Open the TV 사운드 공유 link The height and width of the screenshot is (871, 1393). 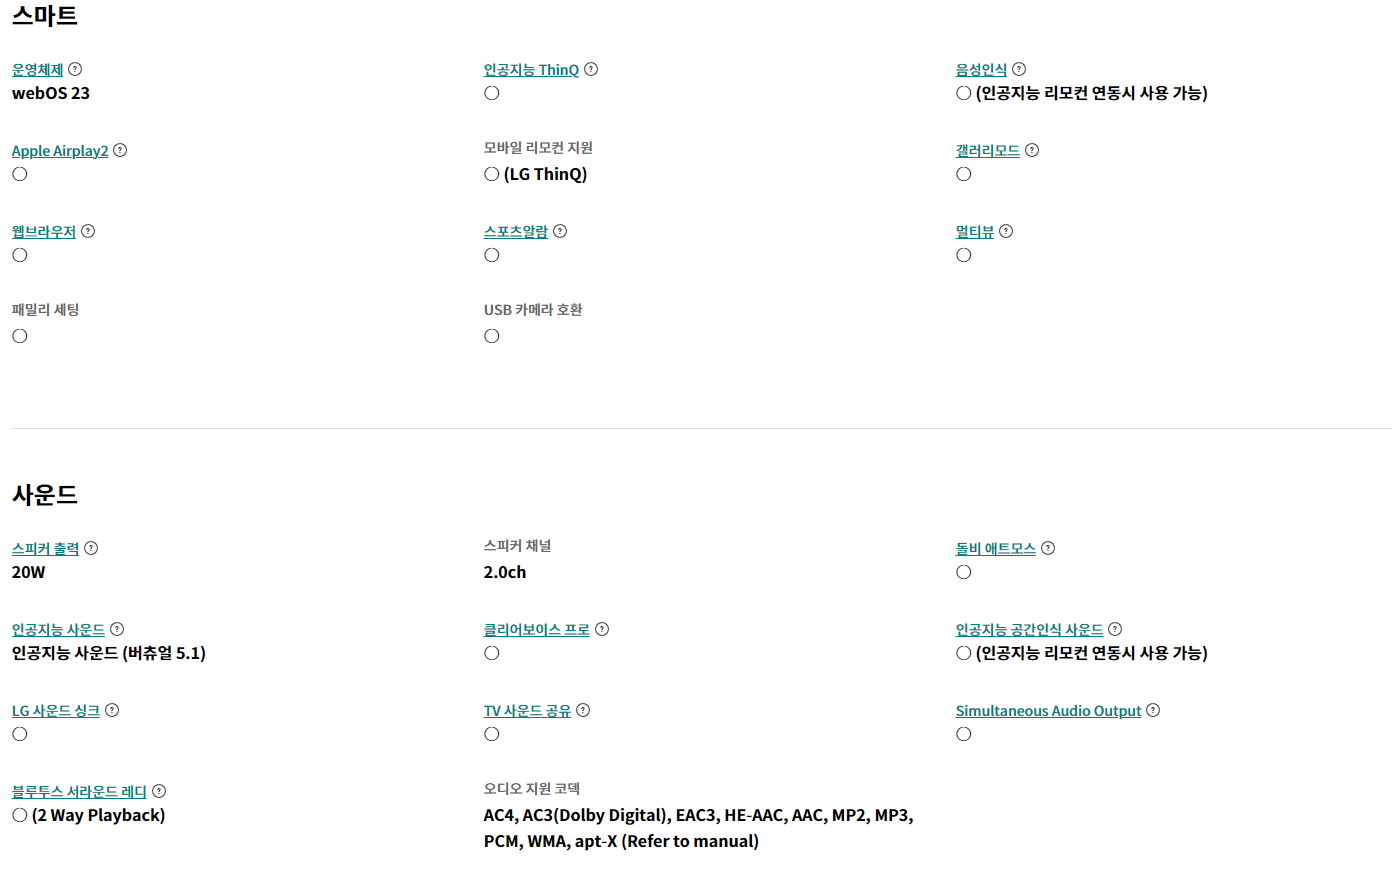527,711
